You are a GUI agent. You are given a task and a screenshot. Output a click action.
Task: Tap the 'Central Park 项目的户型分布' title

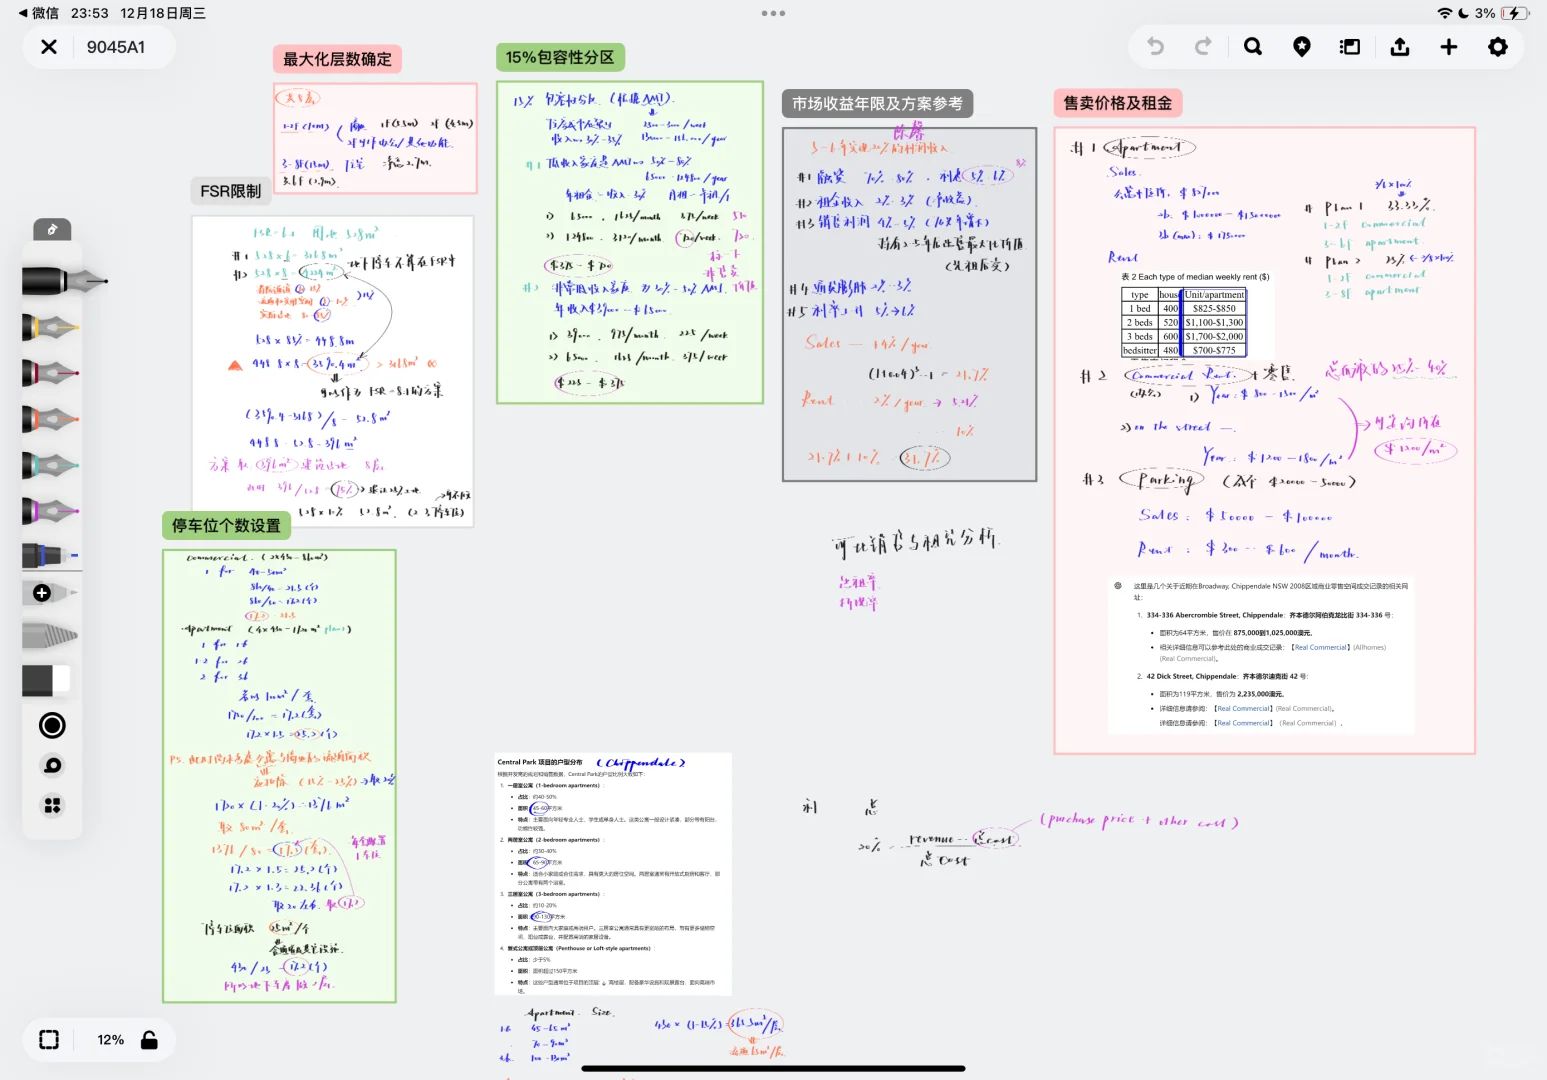540,762
